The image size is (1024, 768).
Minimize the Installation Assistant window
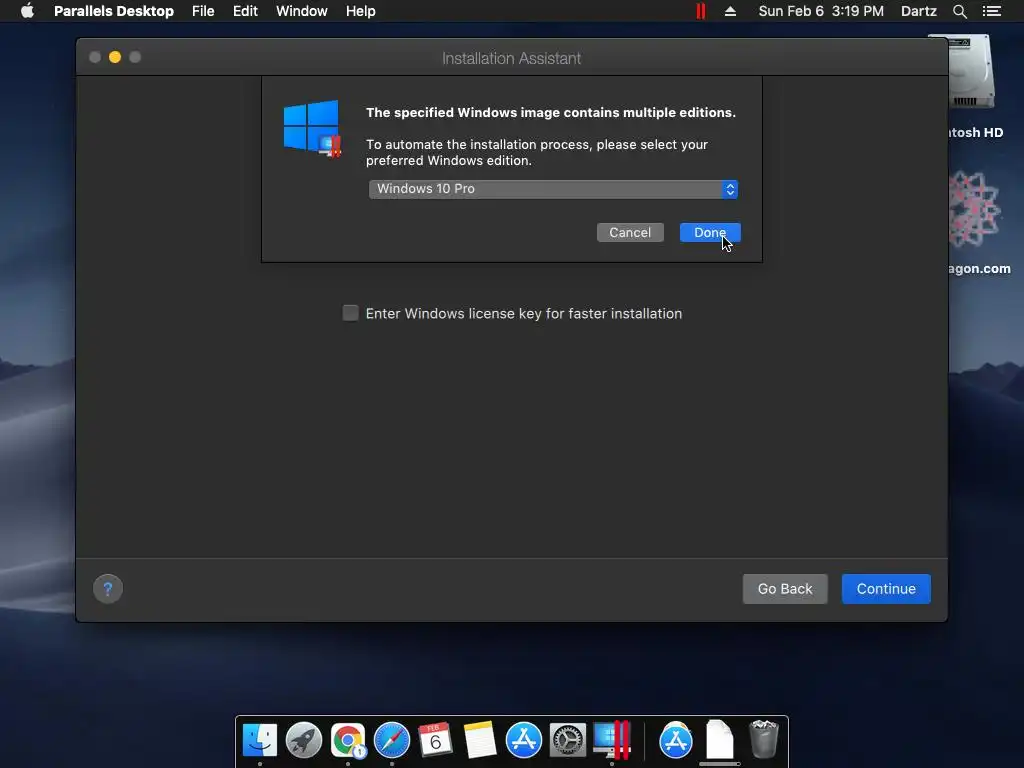point(115,57)
